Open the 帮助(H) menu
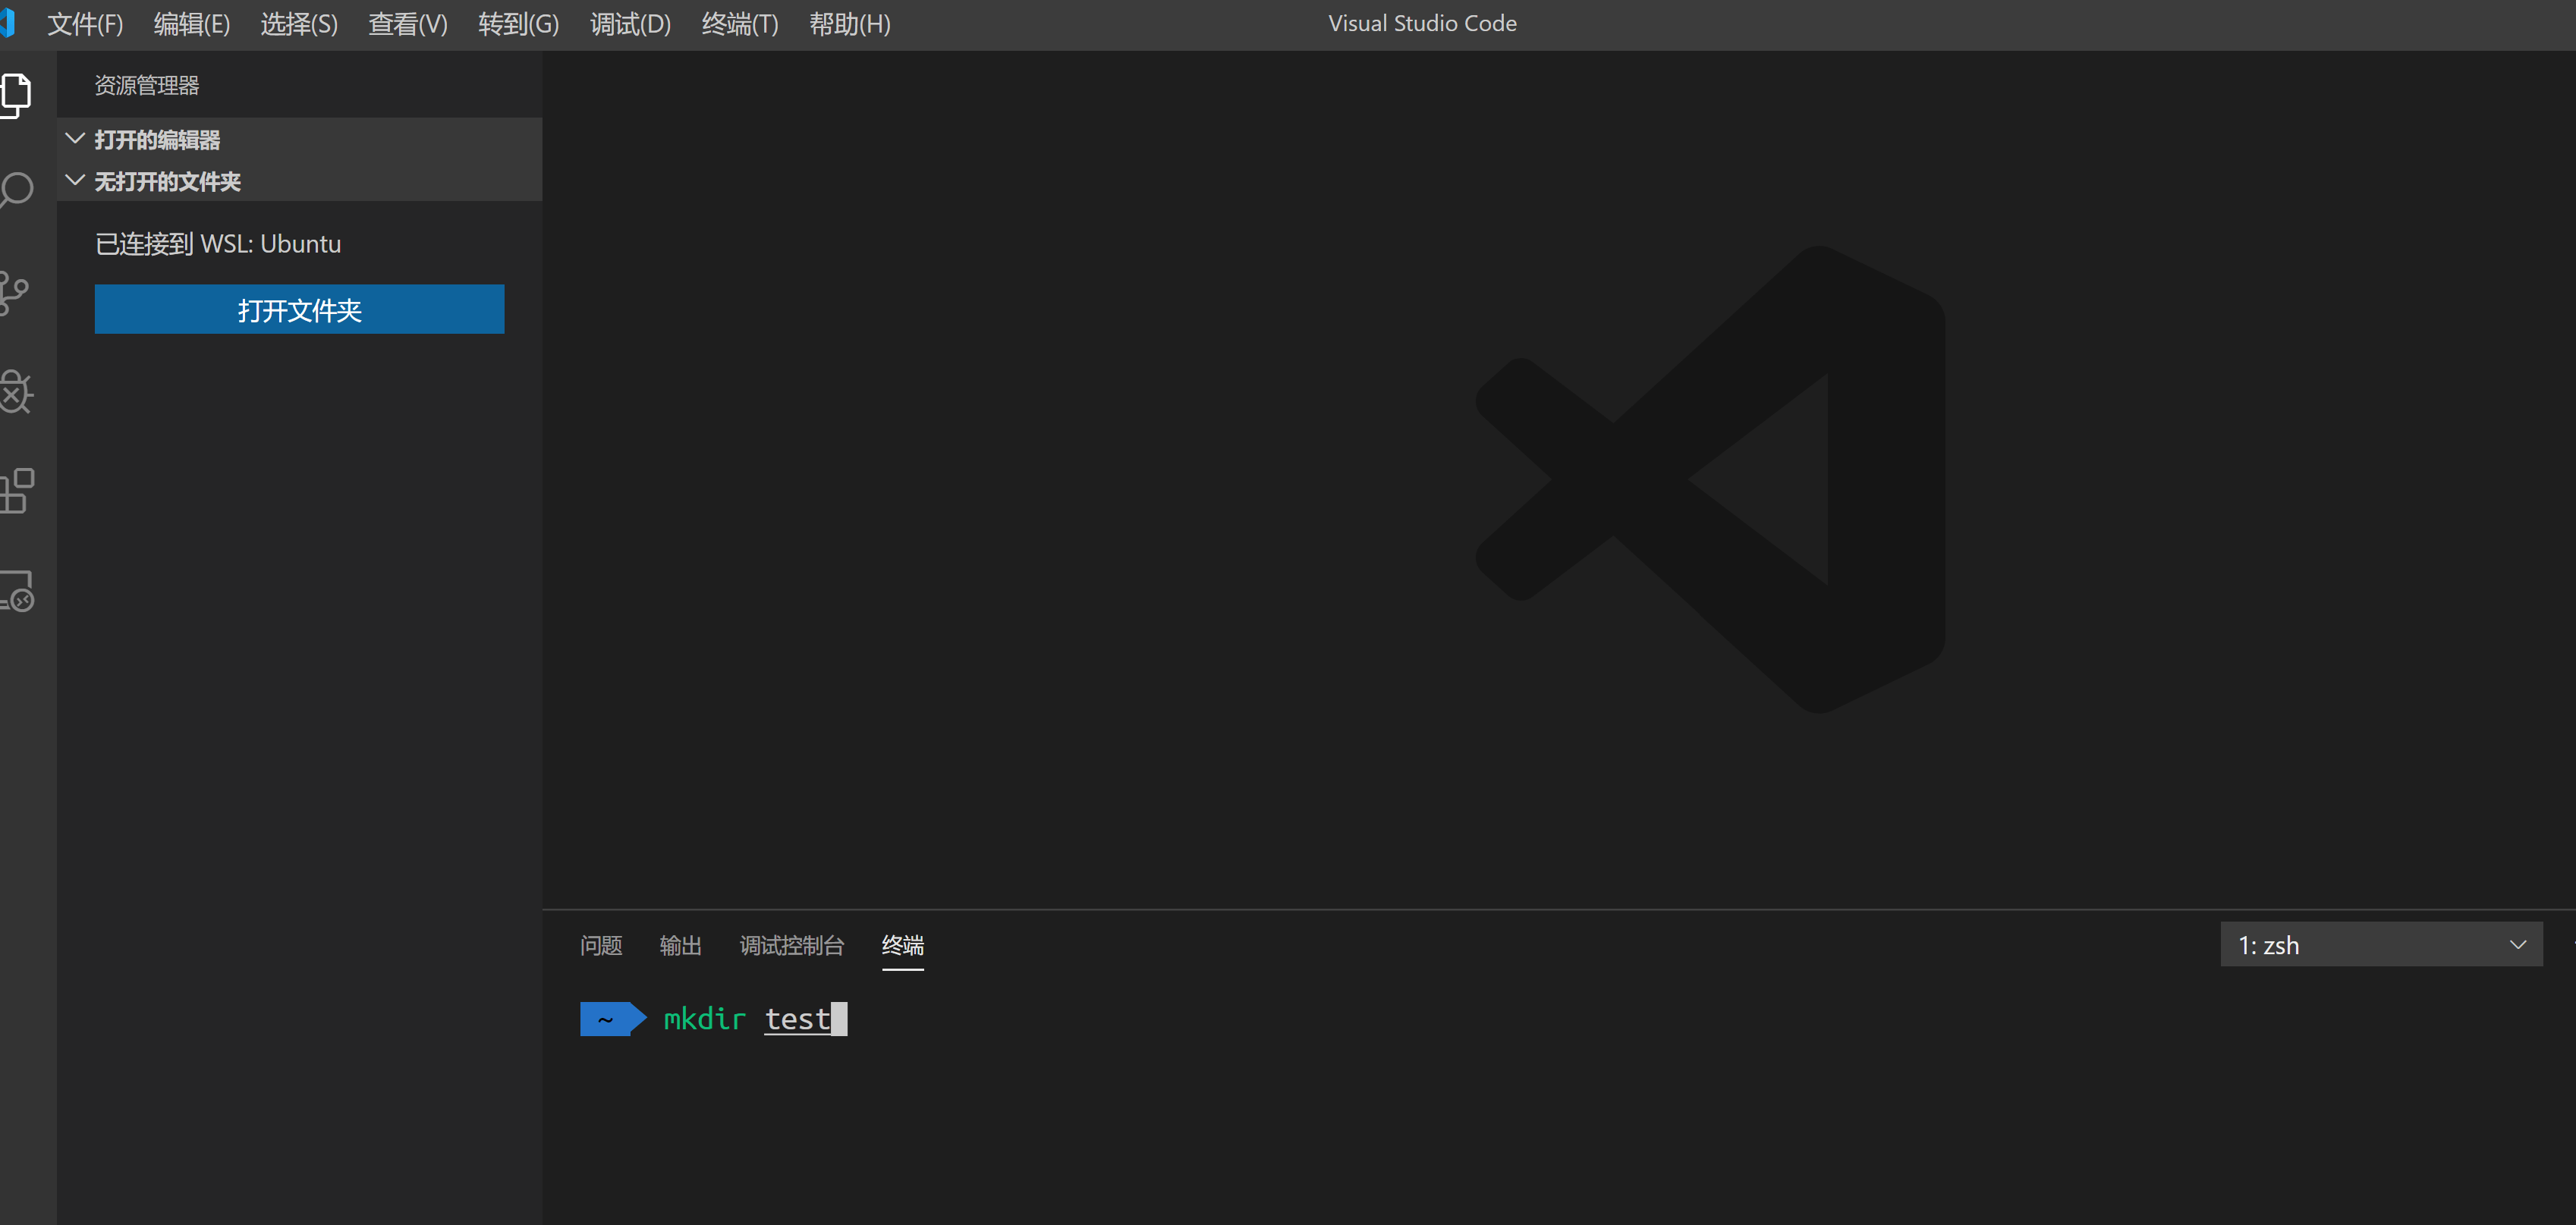This screenshot has width=2576, height=1225. tap(849, 24)
